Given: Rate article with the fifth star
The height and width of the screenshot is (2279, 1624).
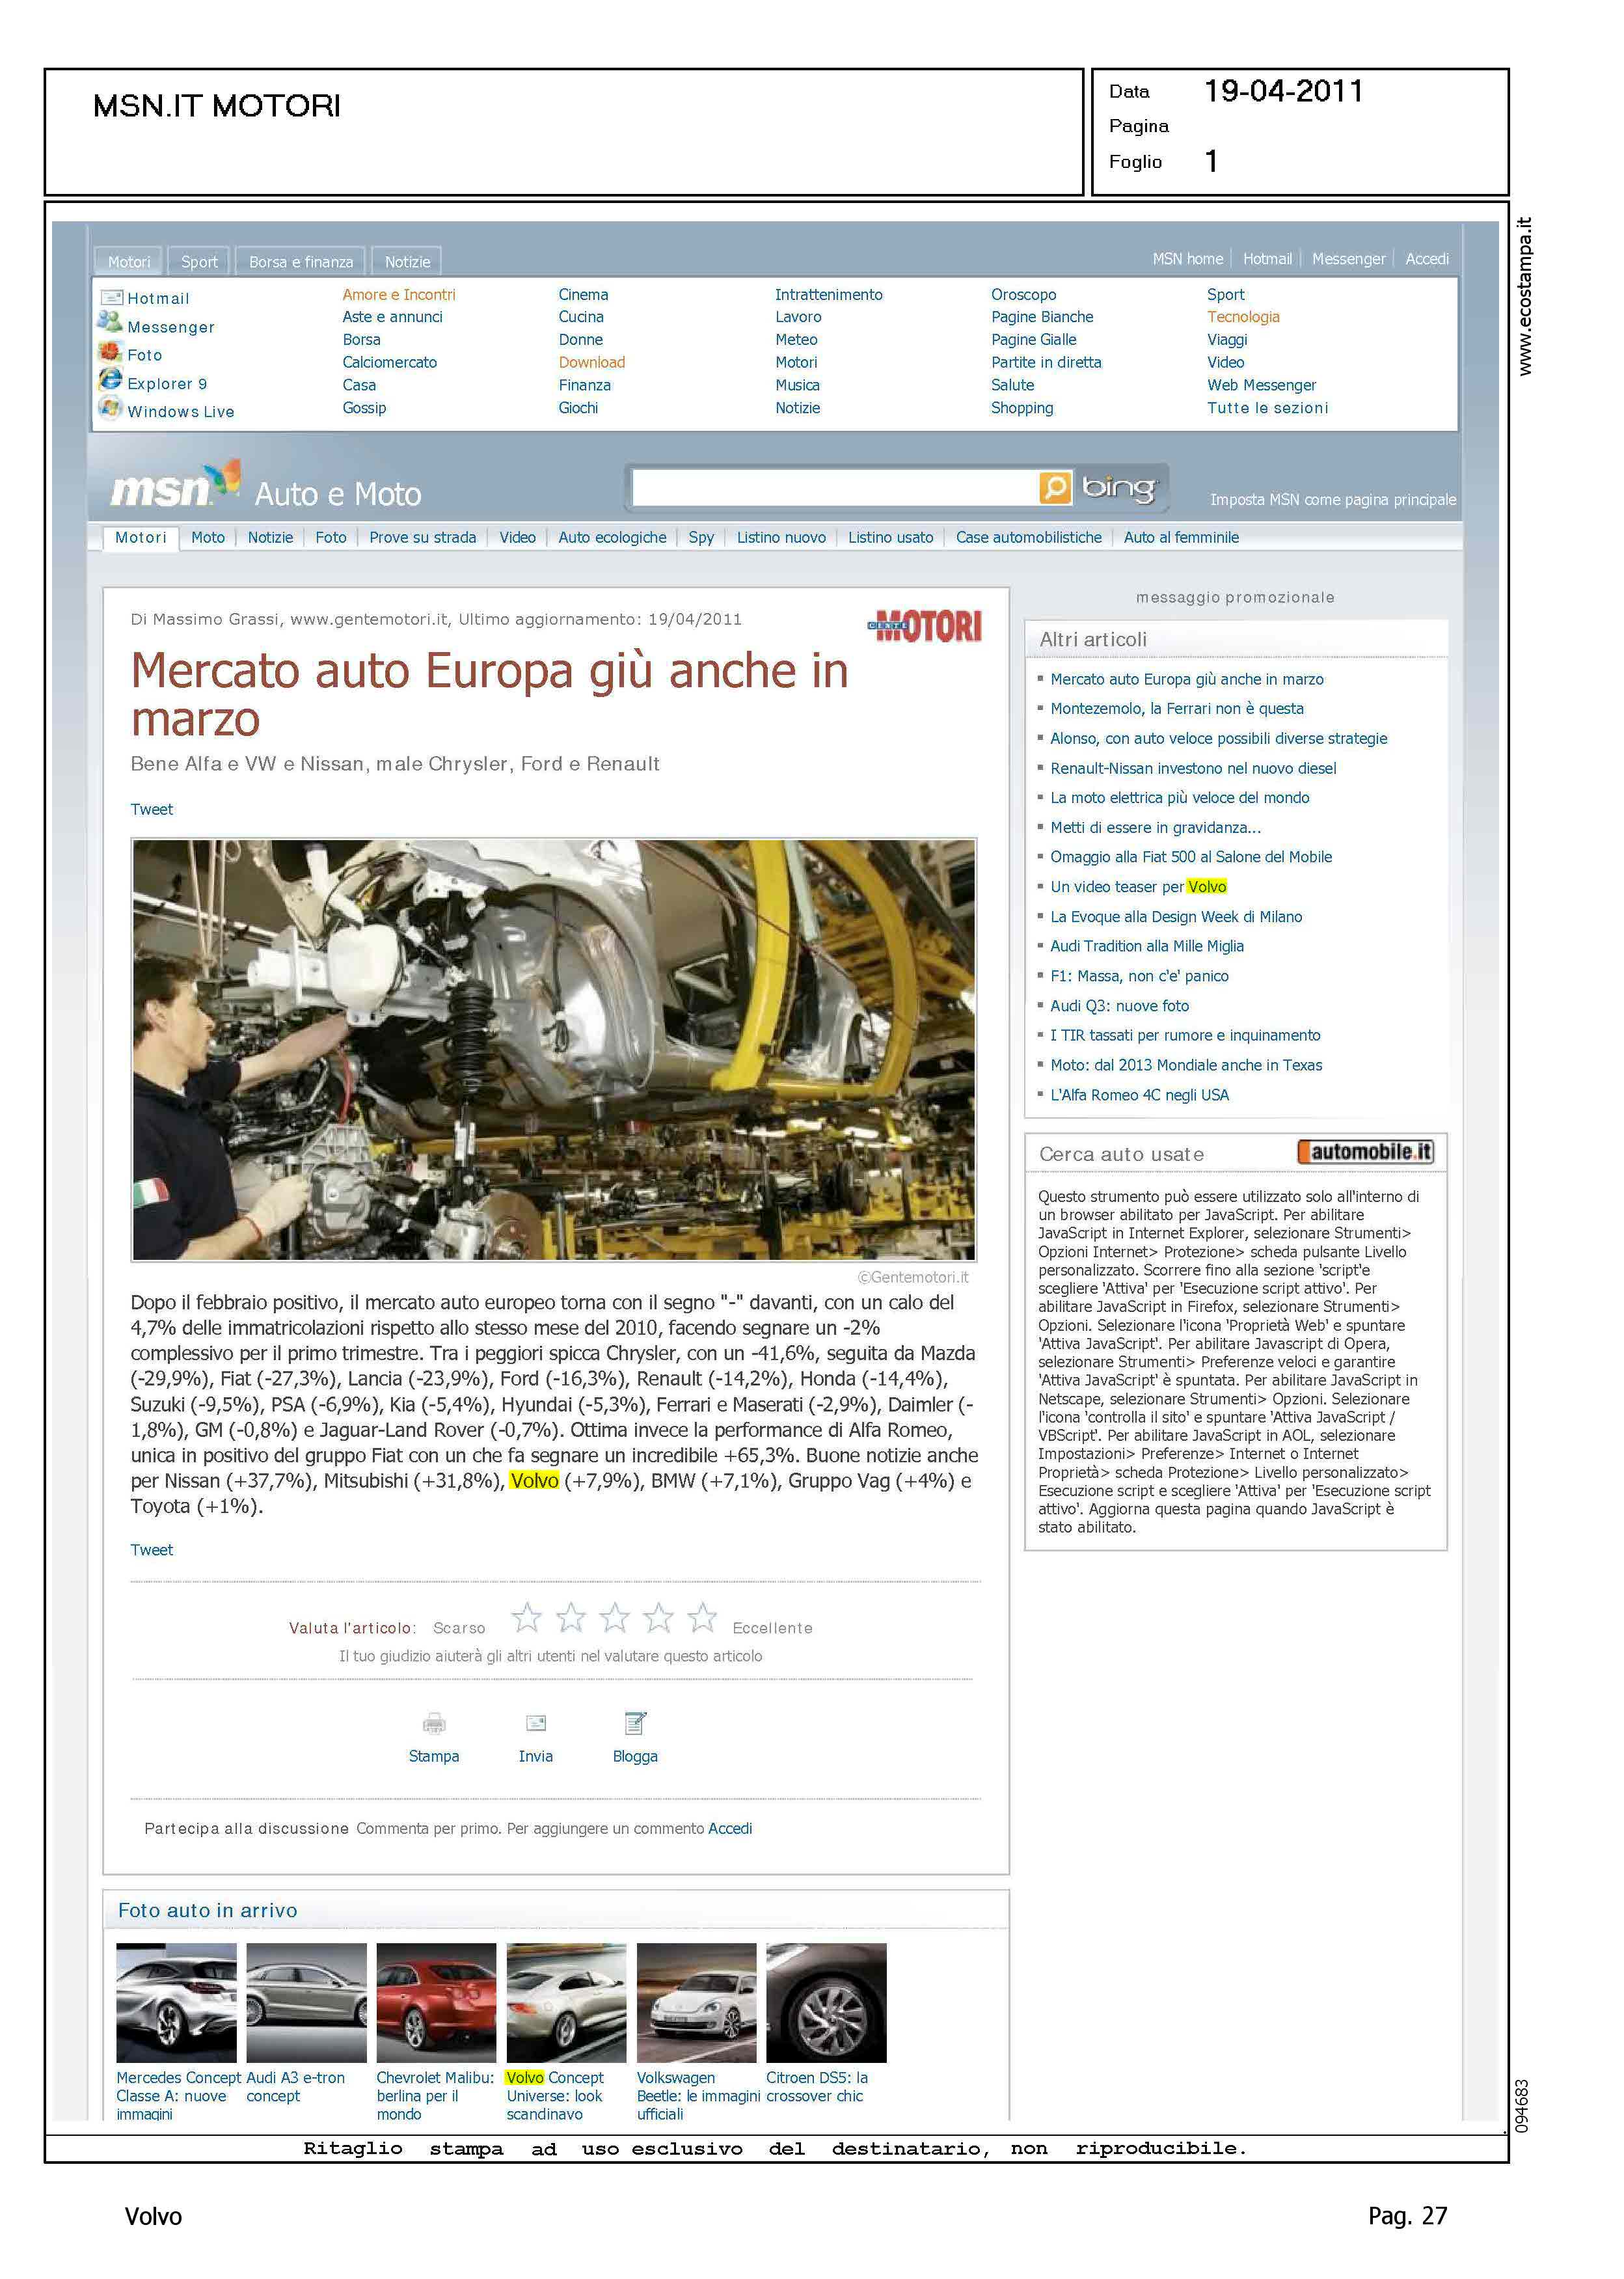Looking at the screenshot, I should 703,1617.
